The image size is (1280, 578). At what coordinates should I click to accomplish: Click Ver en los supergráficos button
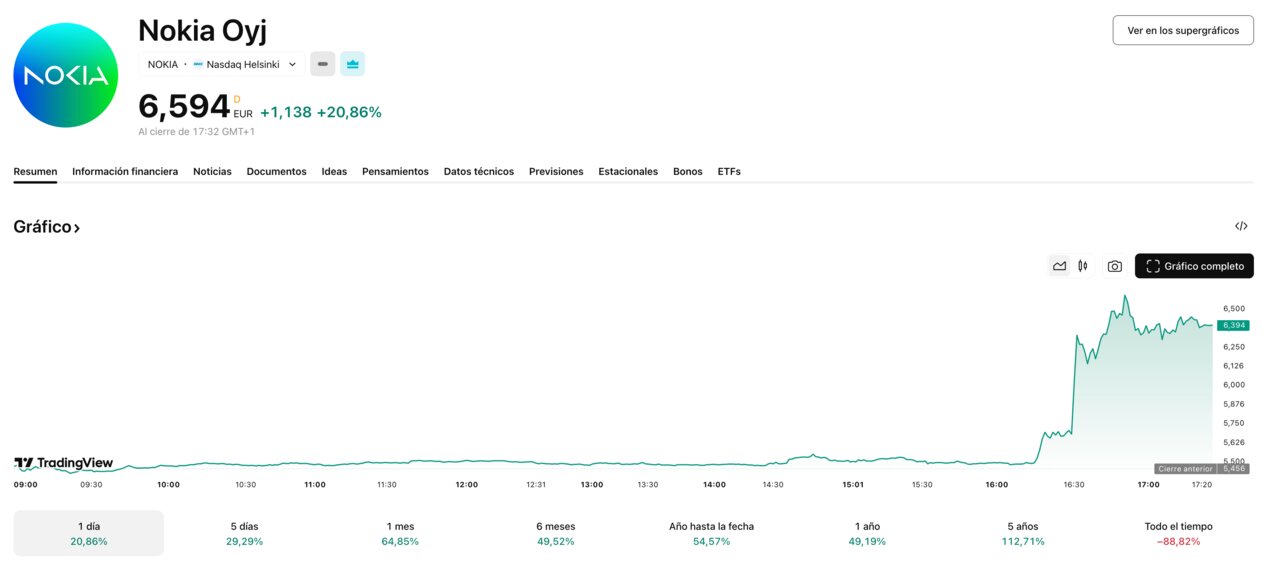pyautogui.click(x=1182, y=30)
